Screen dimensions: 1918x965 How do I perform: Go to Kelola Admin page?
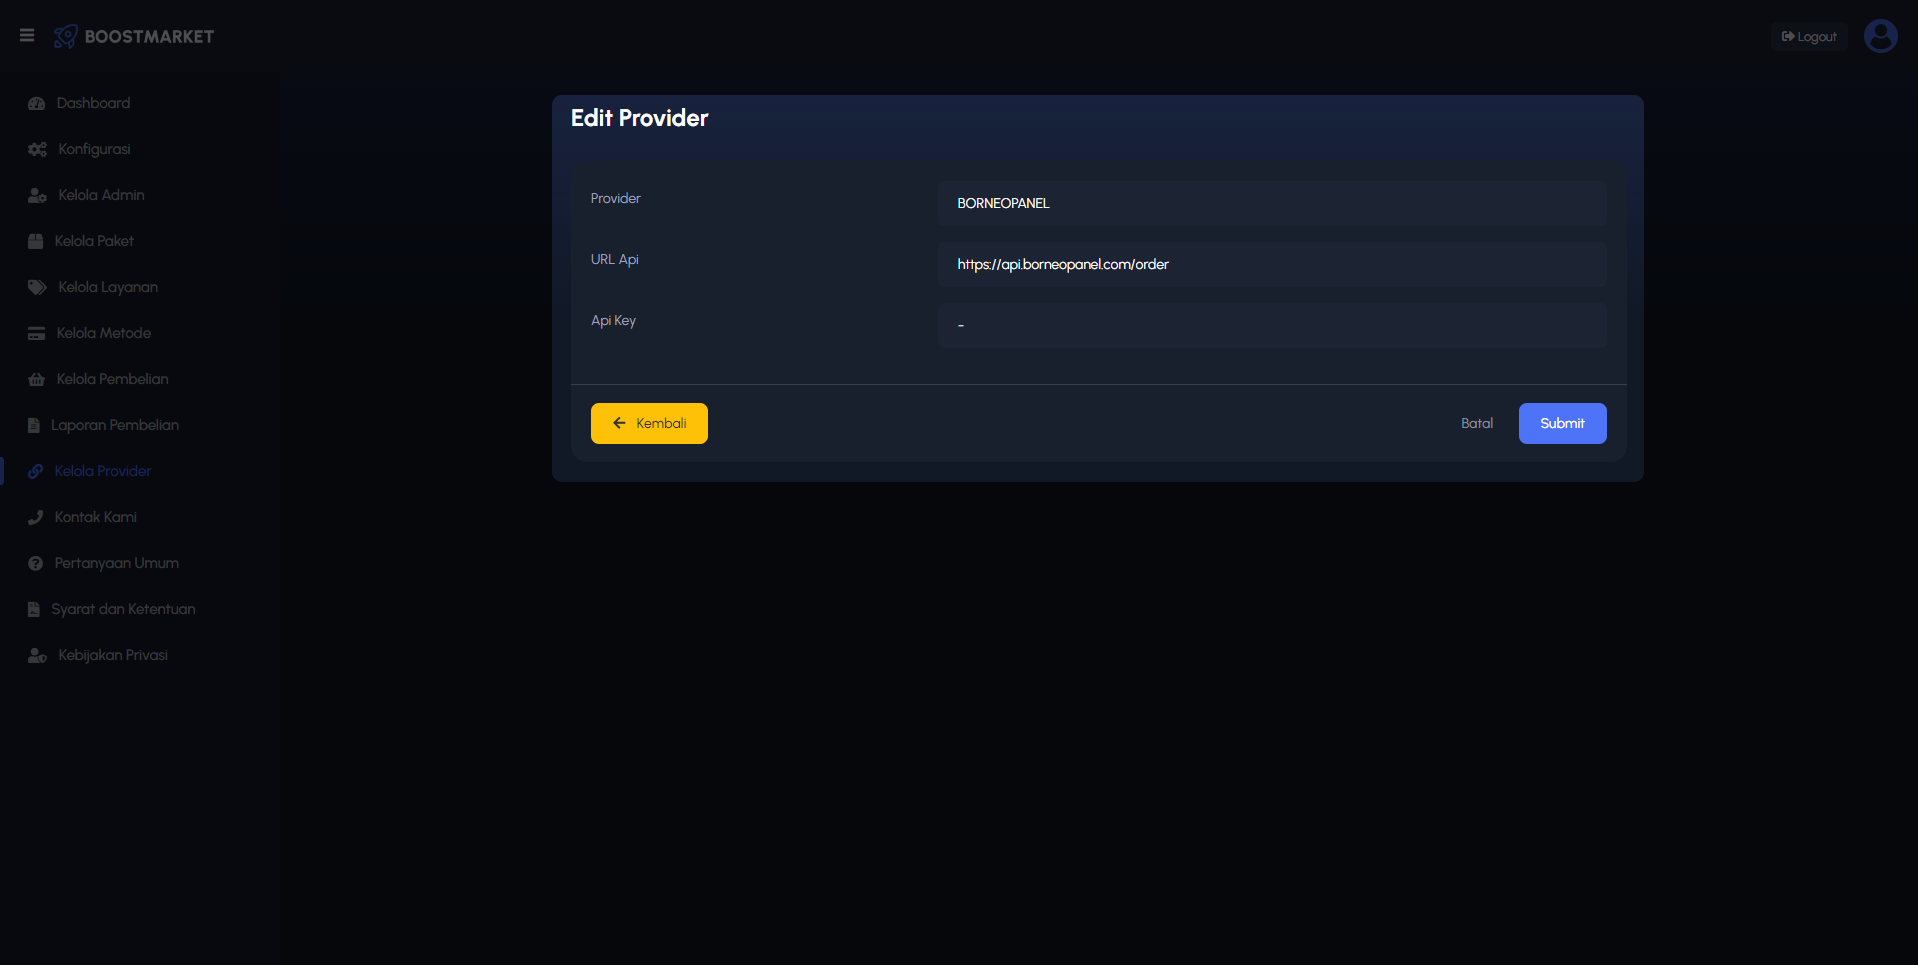coord(101,195)
